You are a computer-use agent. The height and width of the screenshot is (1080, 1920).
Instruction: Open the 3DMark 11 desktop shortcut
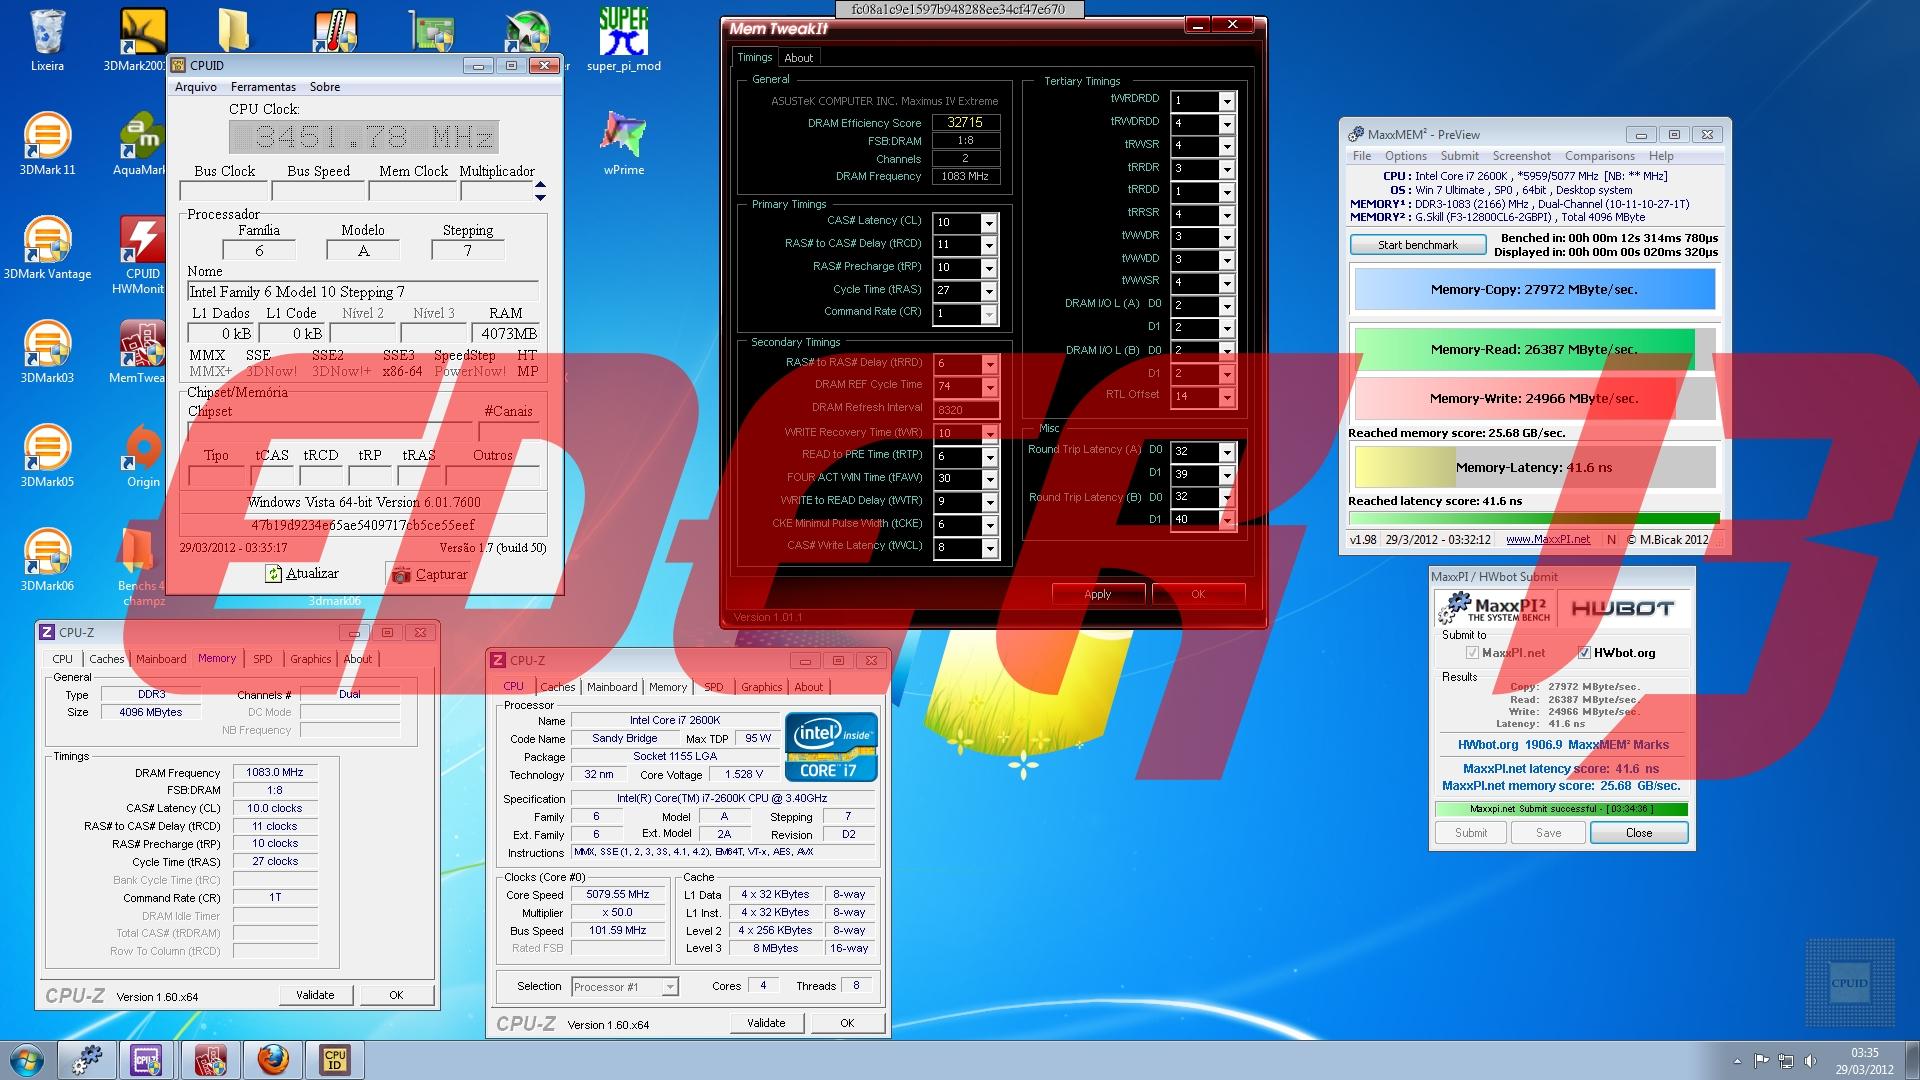[47, 144]
